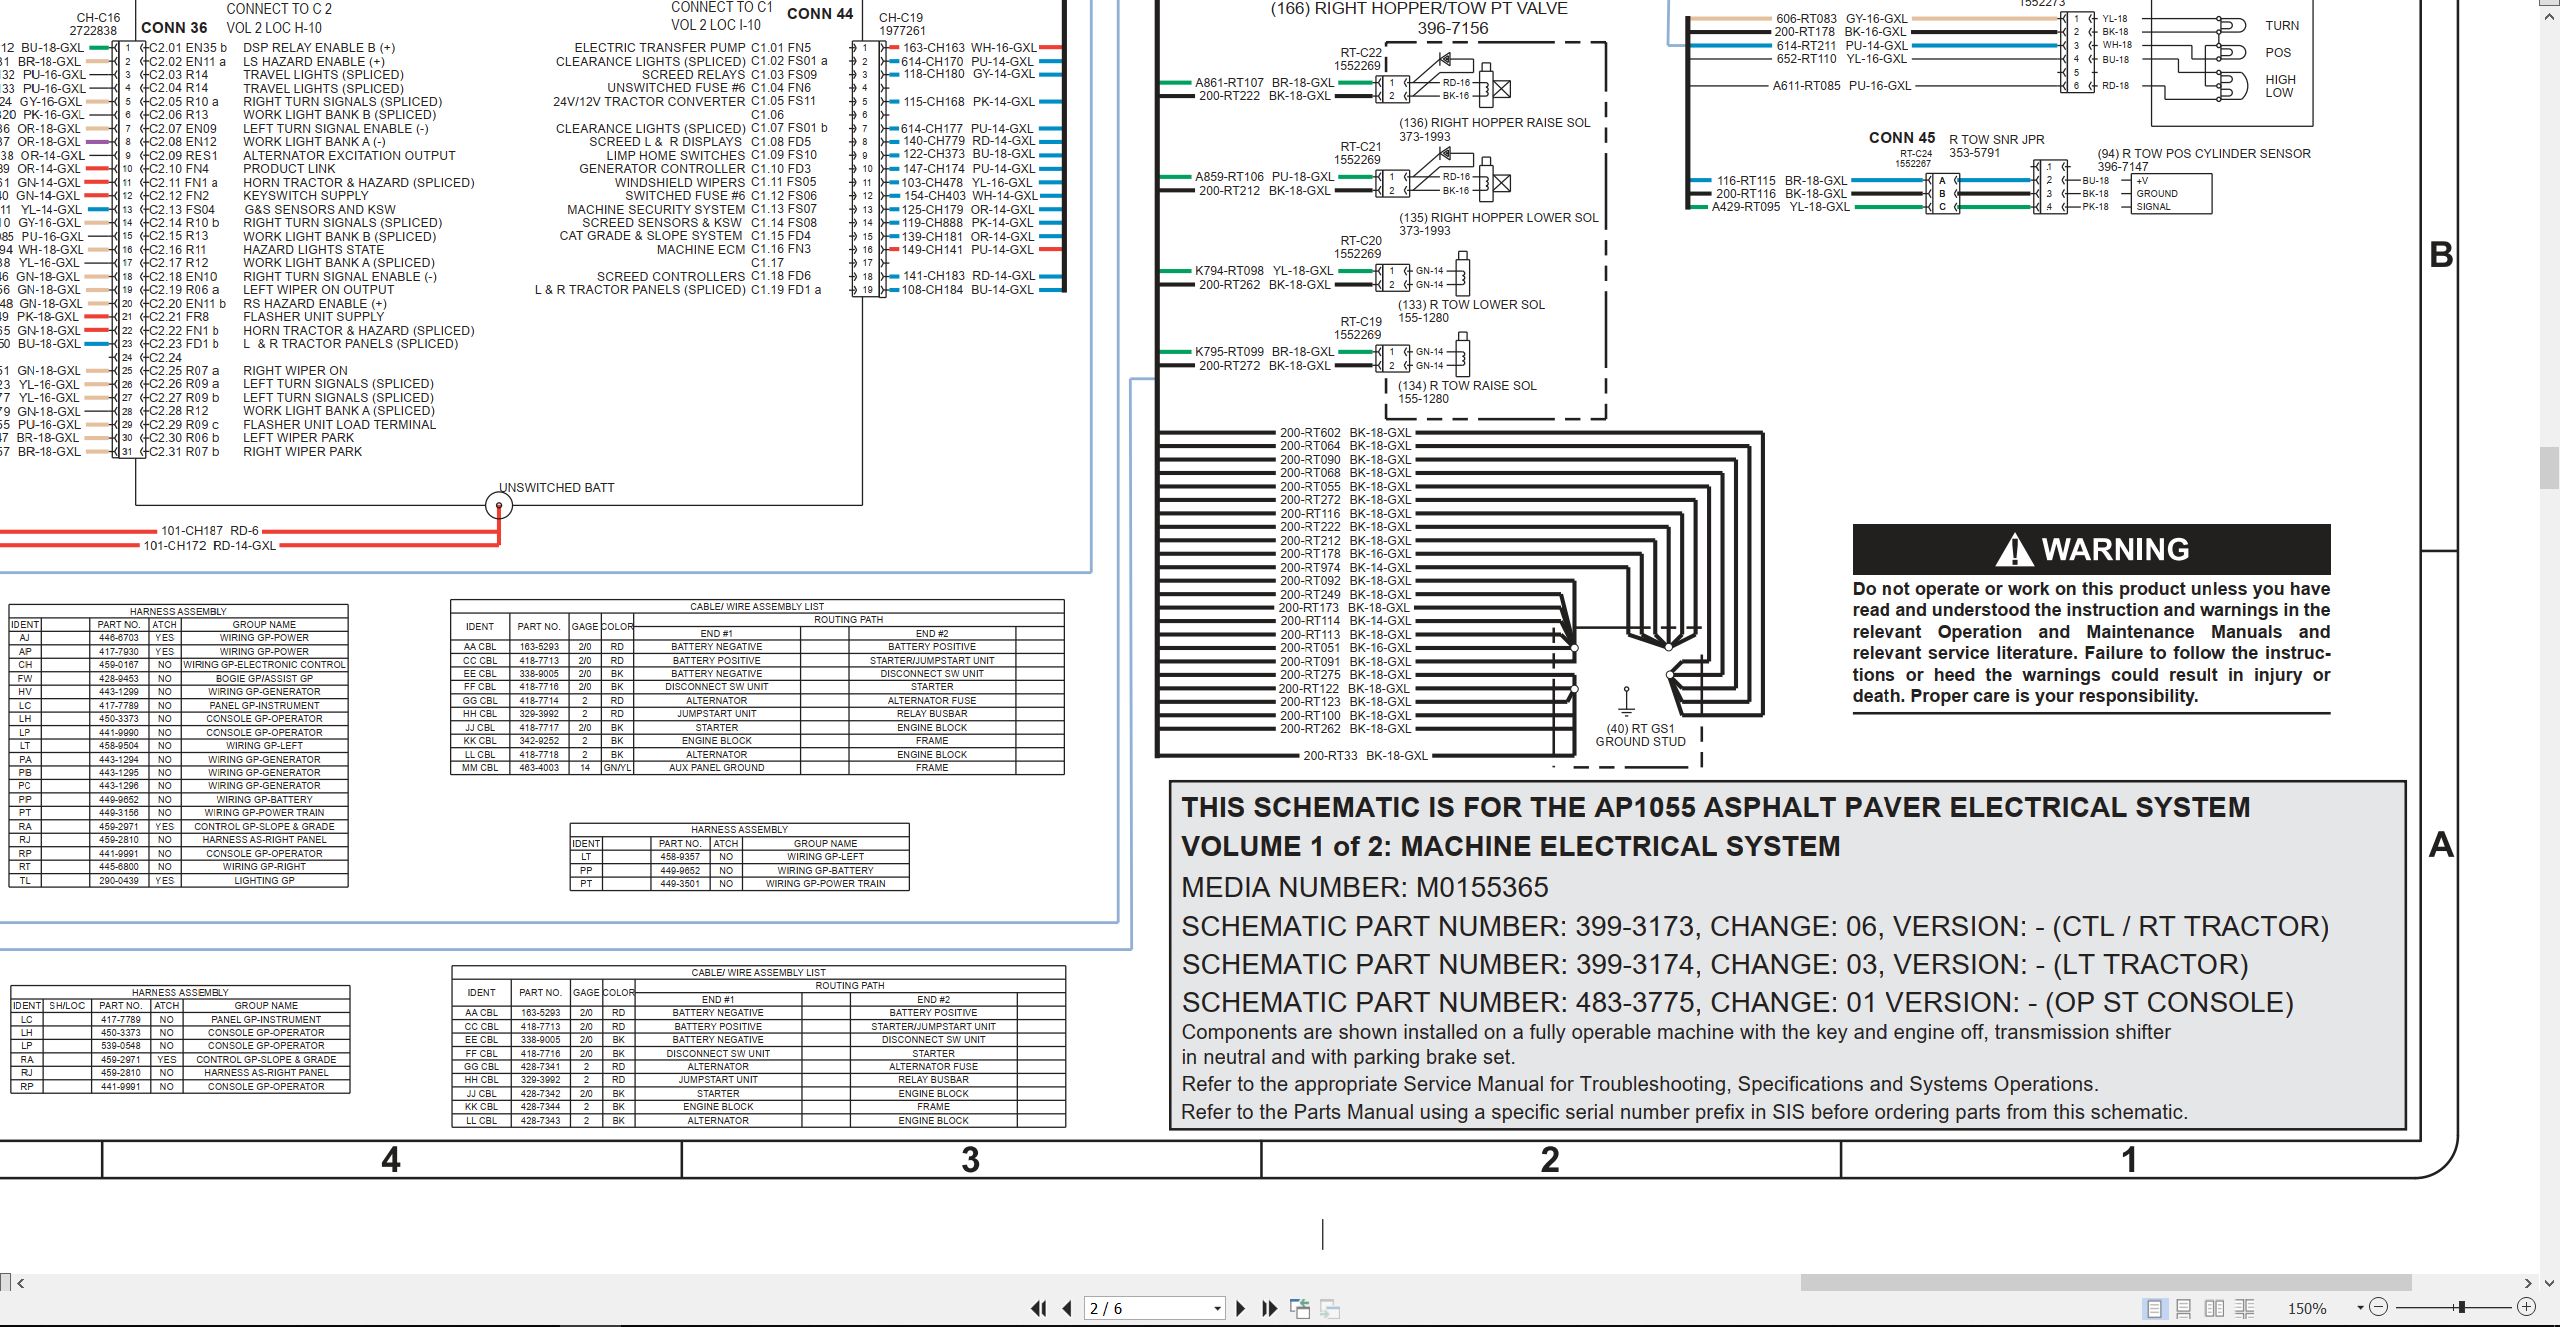
Task: Click the vertical scrollbar thumb
Action: 2549,469
